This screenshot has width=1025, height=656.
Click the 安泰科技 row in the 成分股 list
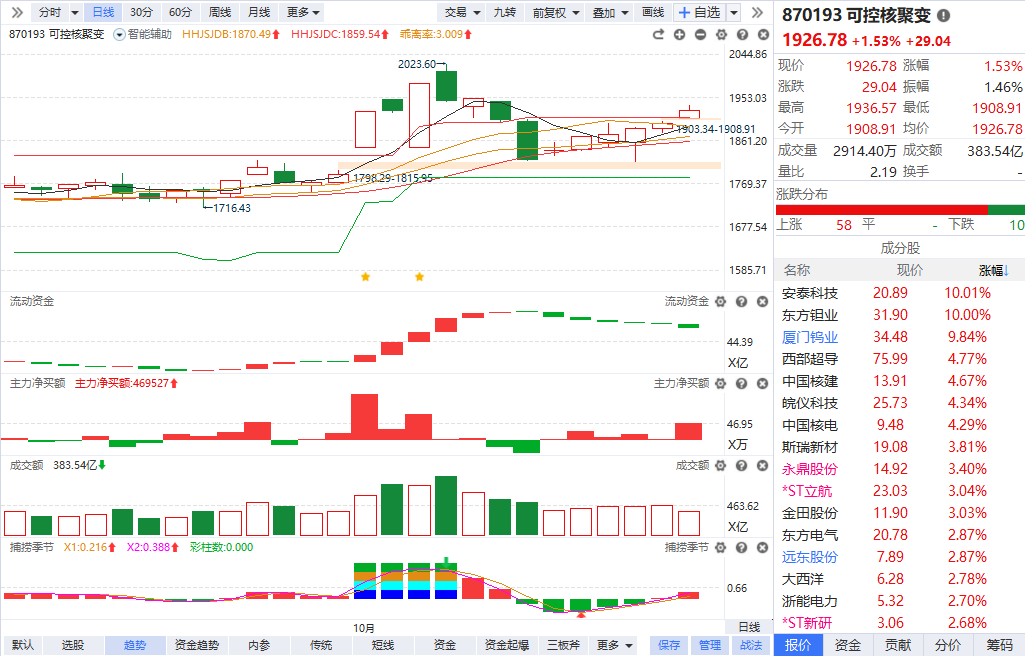810,293
